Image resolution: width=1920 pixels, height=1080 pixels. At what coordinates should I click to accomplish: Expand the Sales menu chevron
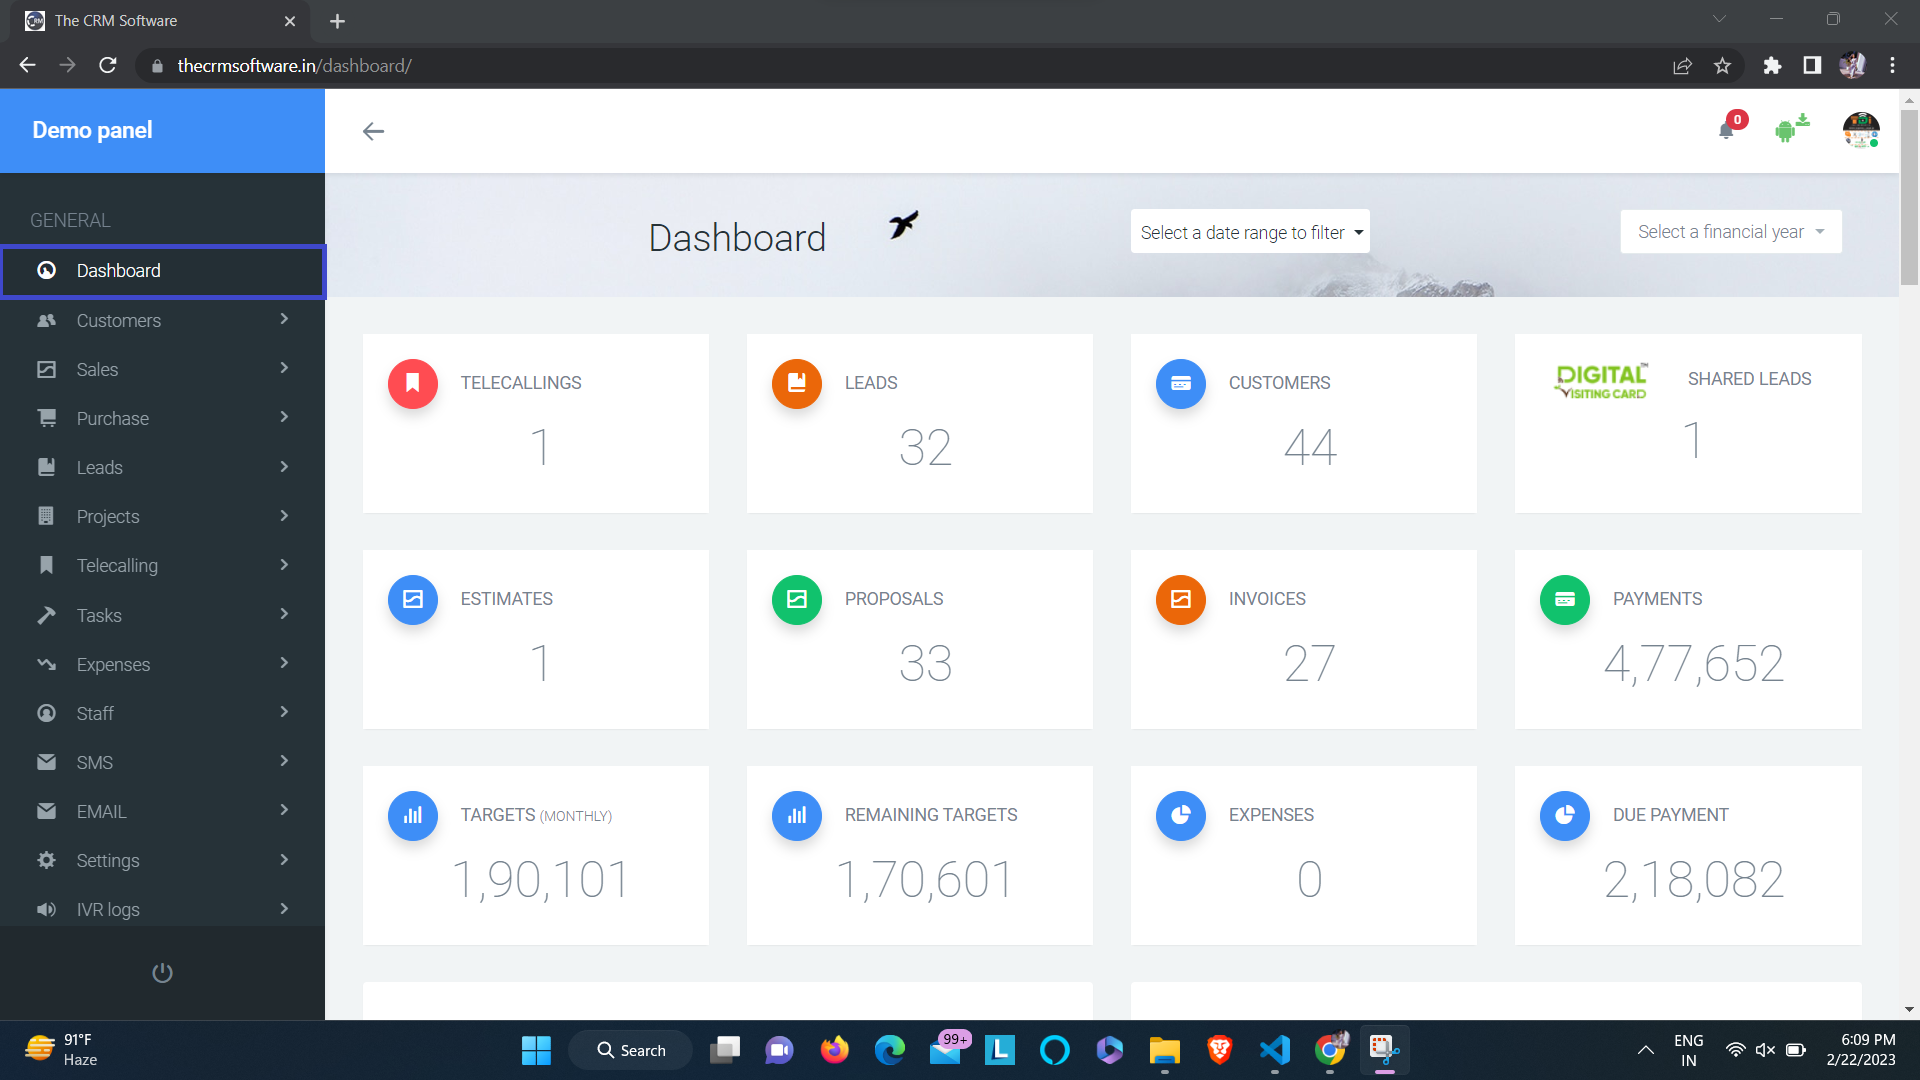click(x=284, y=368)
